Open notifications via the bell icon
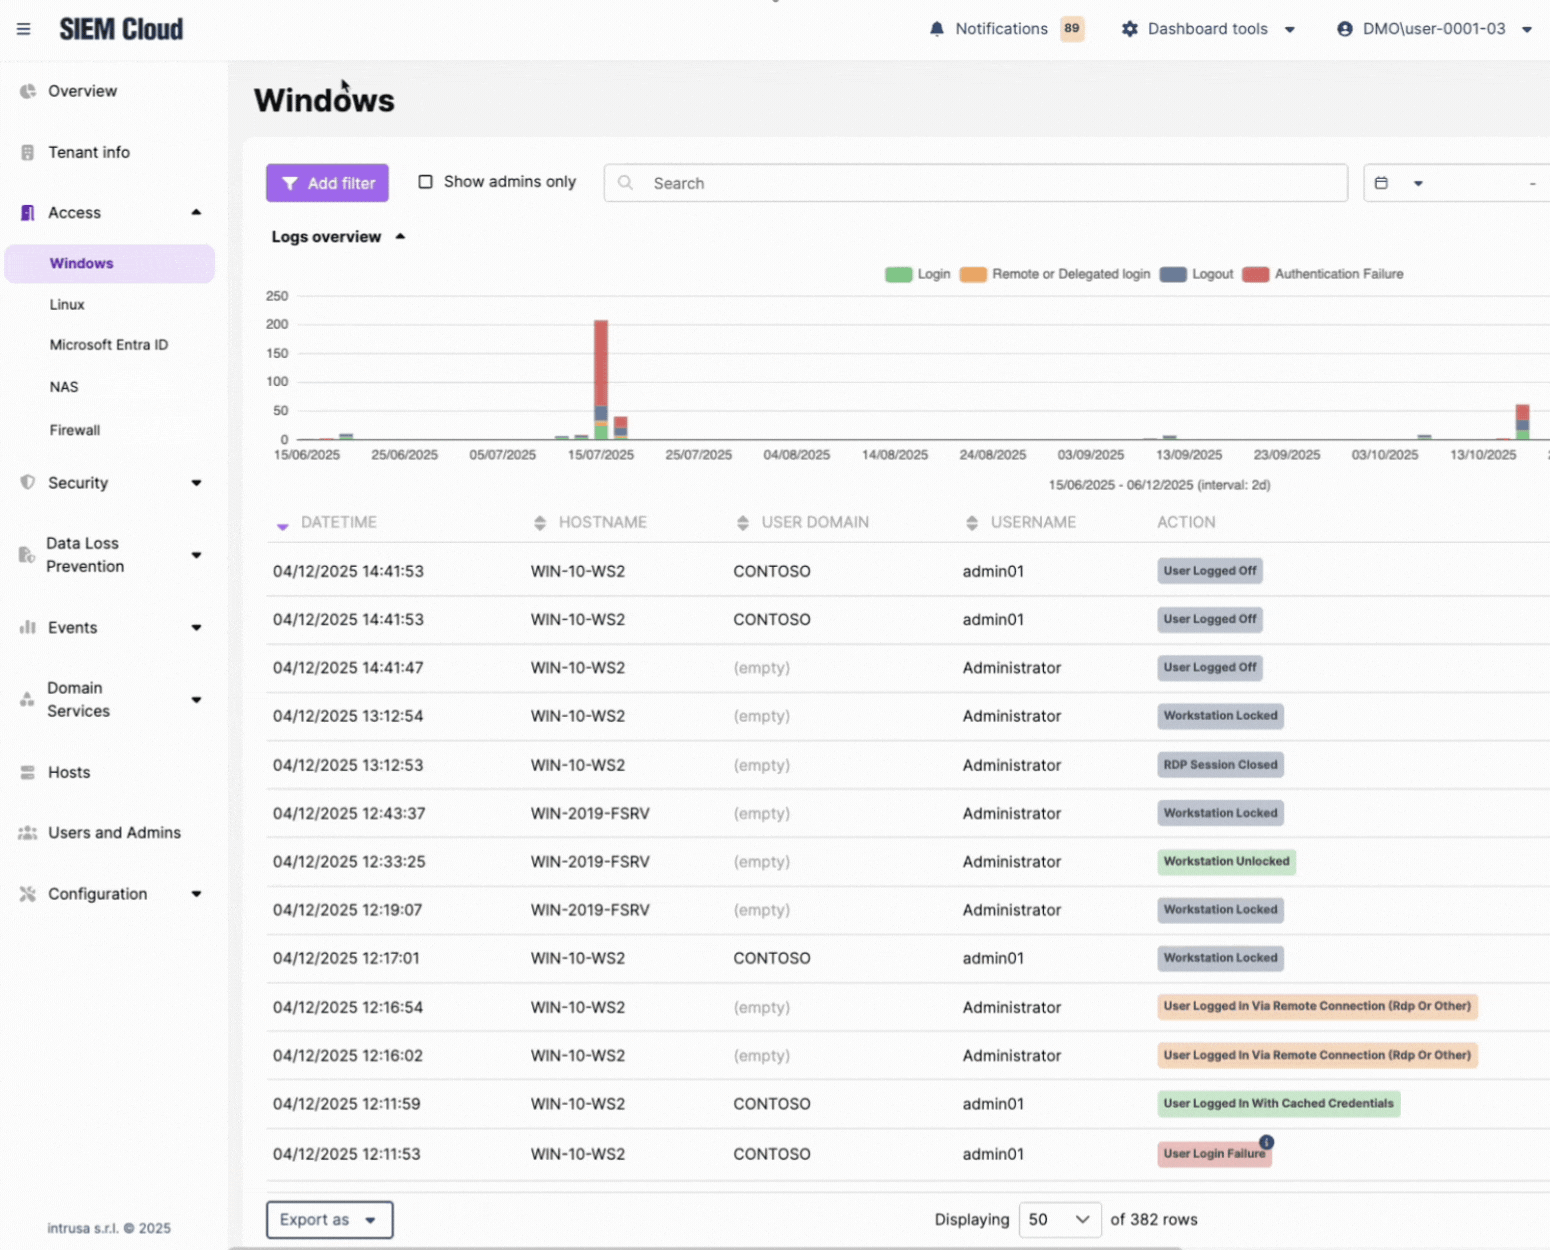 tap(936, 29)
